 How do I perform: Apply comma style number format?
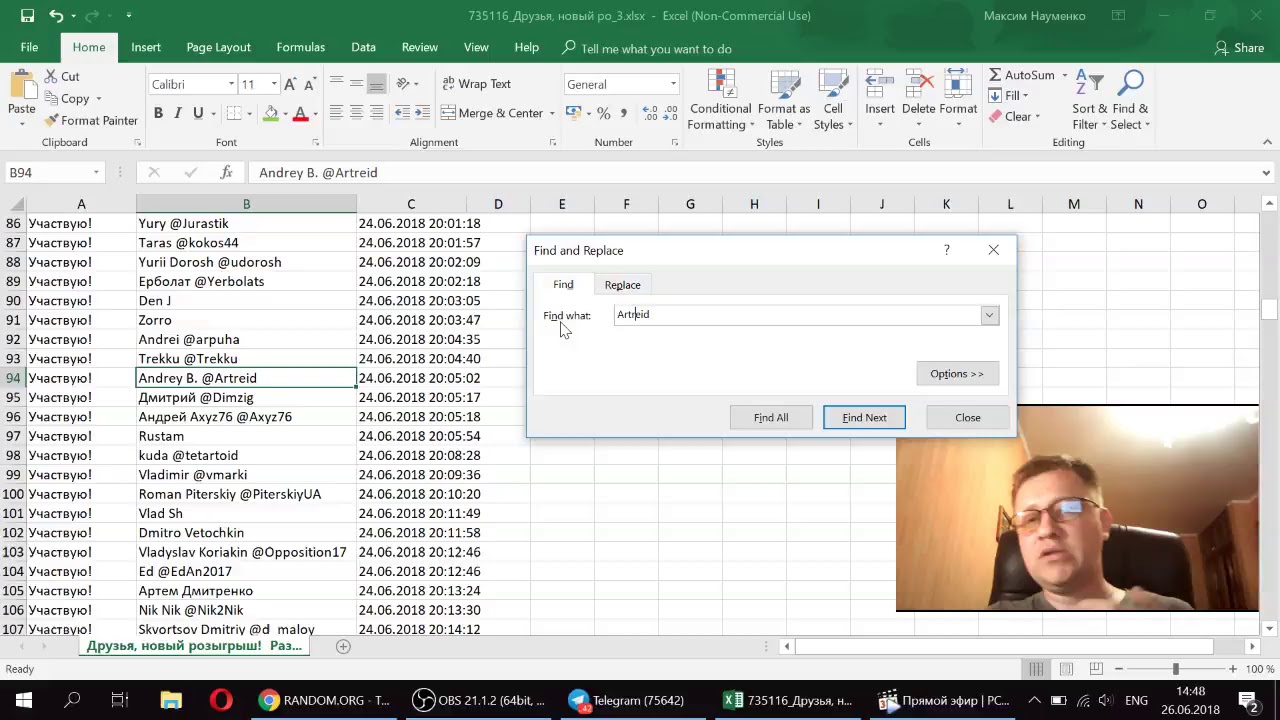tap(624, 113)
